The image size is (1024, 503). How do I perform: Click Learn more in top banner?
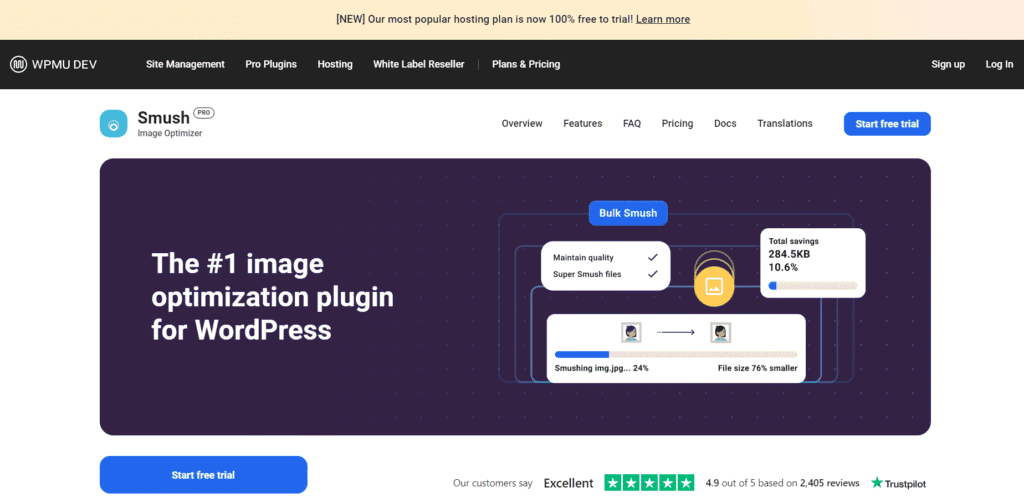coord(663,20)
